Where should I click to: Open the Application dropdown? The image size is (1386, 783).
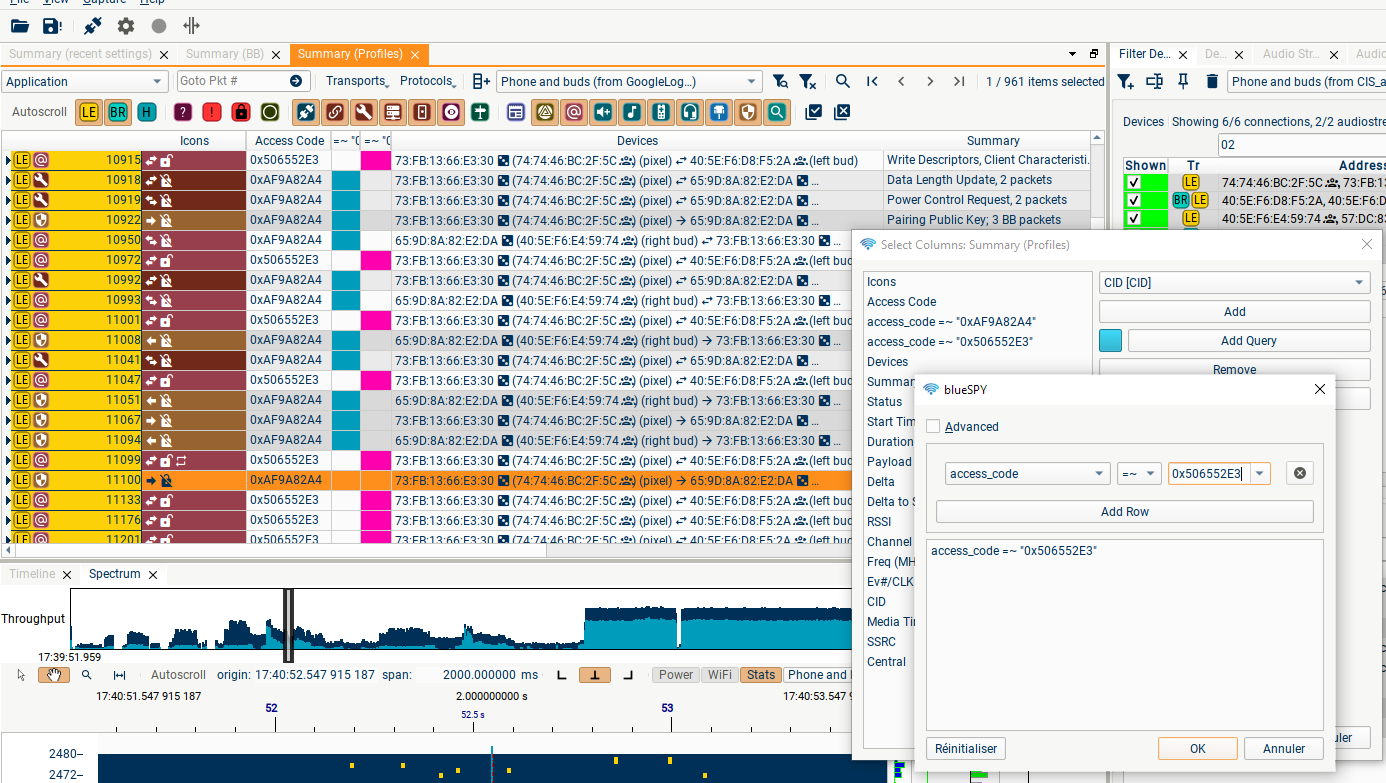[x=85, y=82]
